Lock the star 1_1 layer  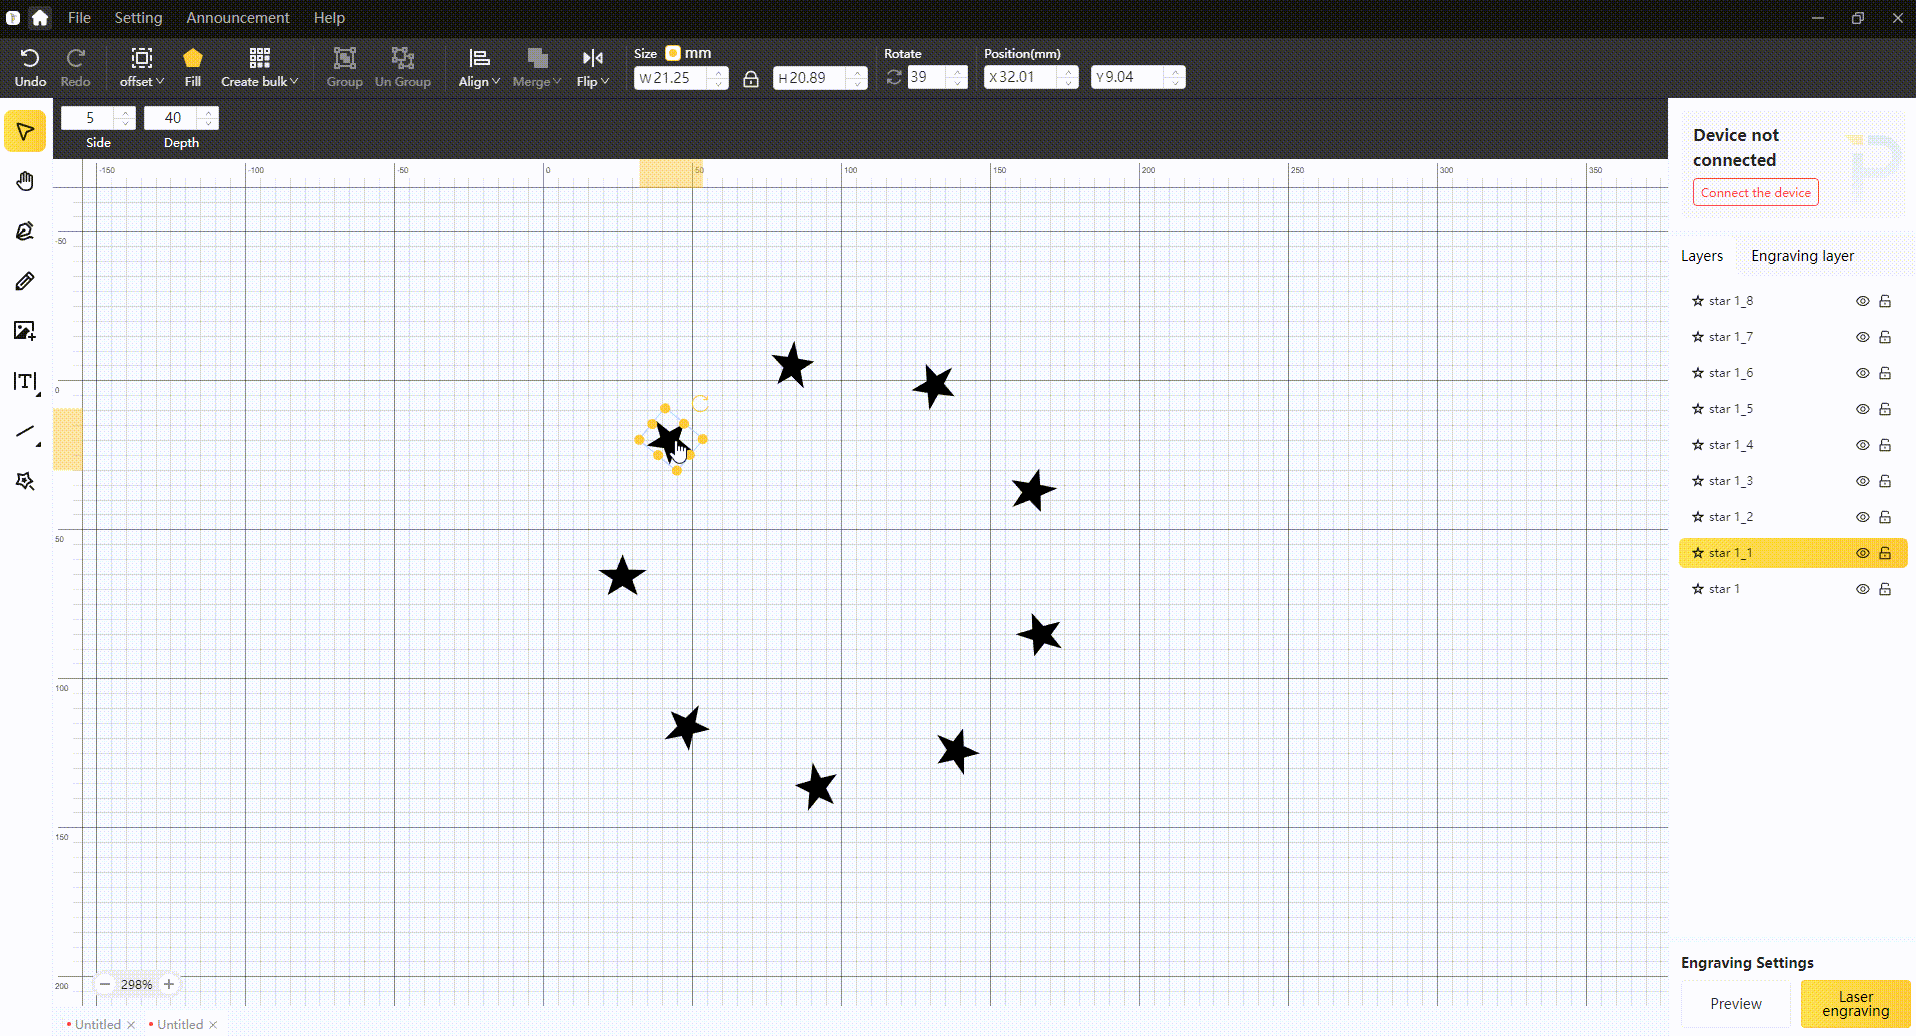point(1885,553)
